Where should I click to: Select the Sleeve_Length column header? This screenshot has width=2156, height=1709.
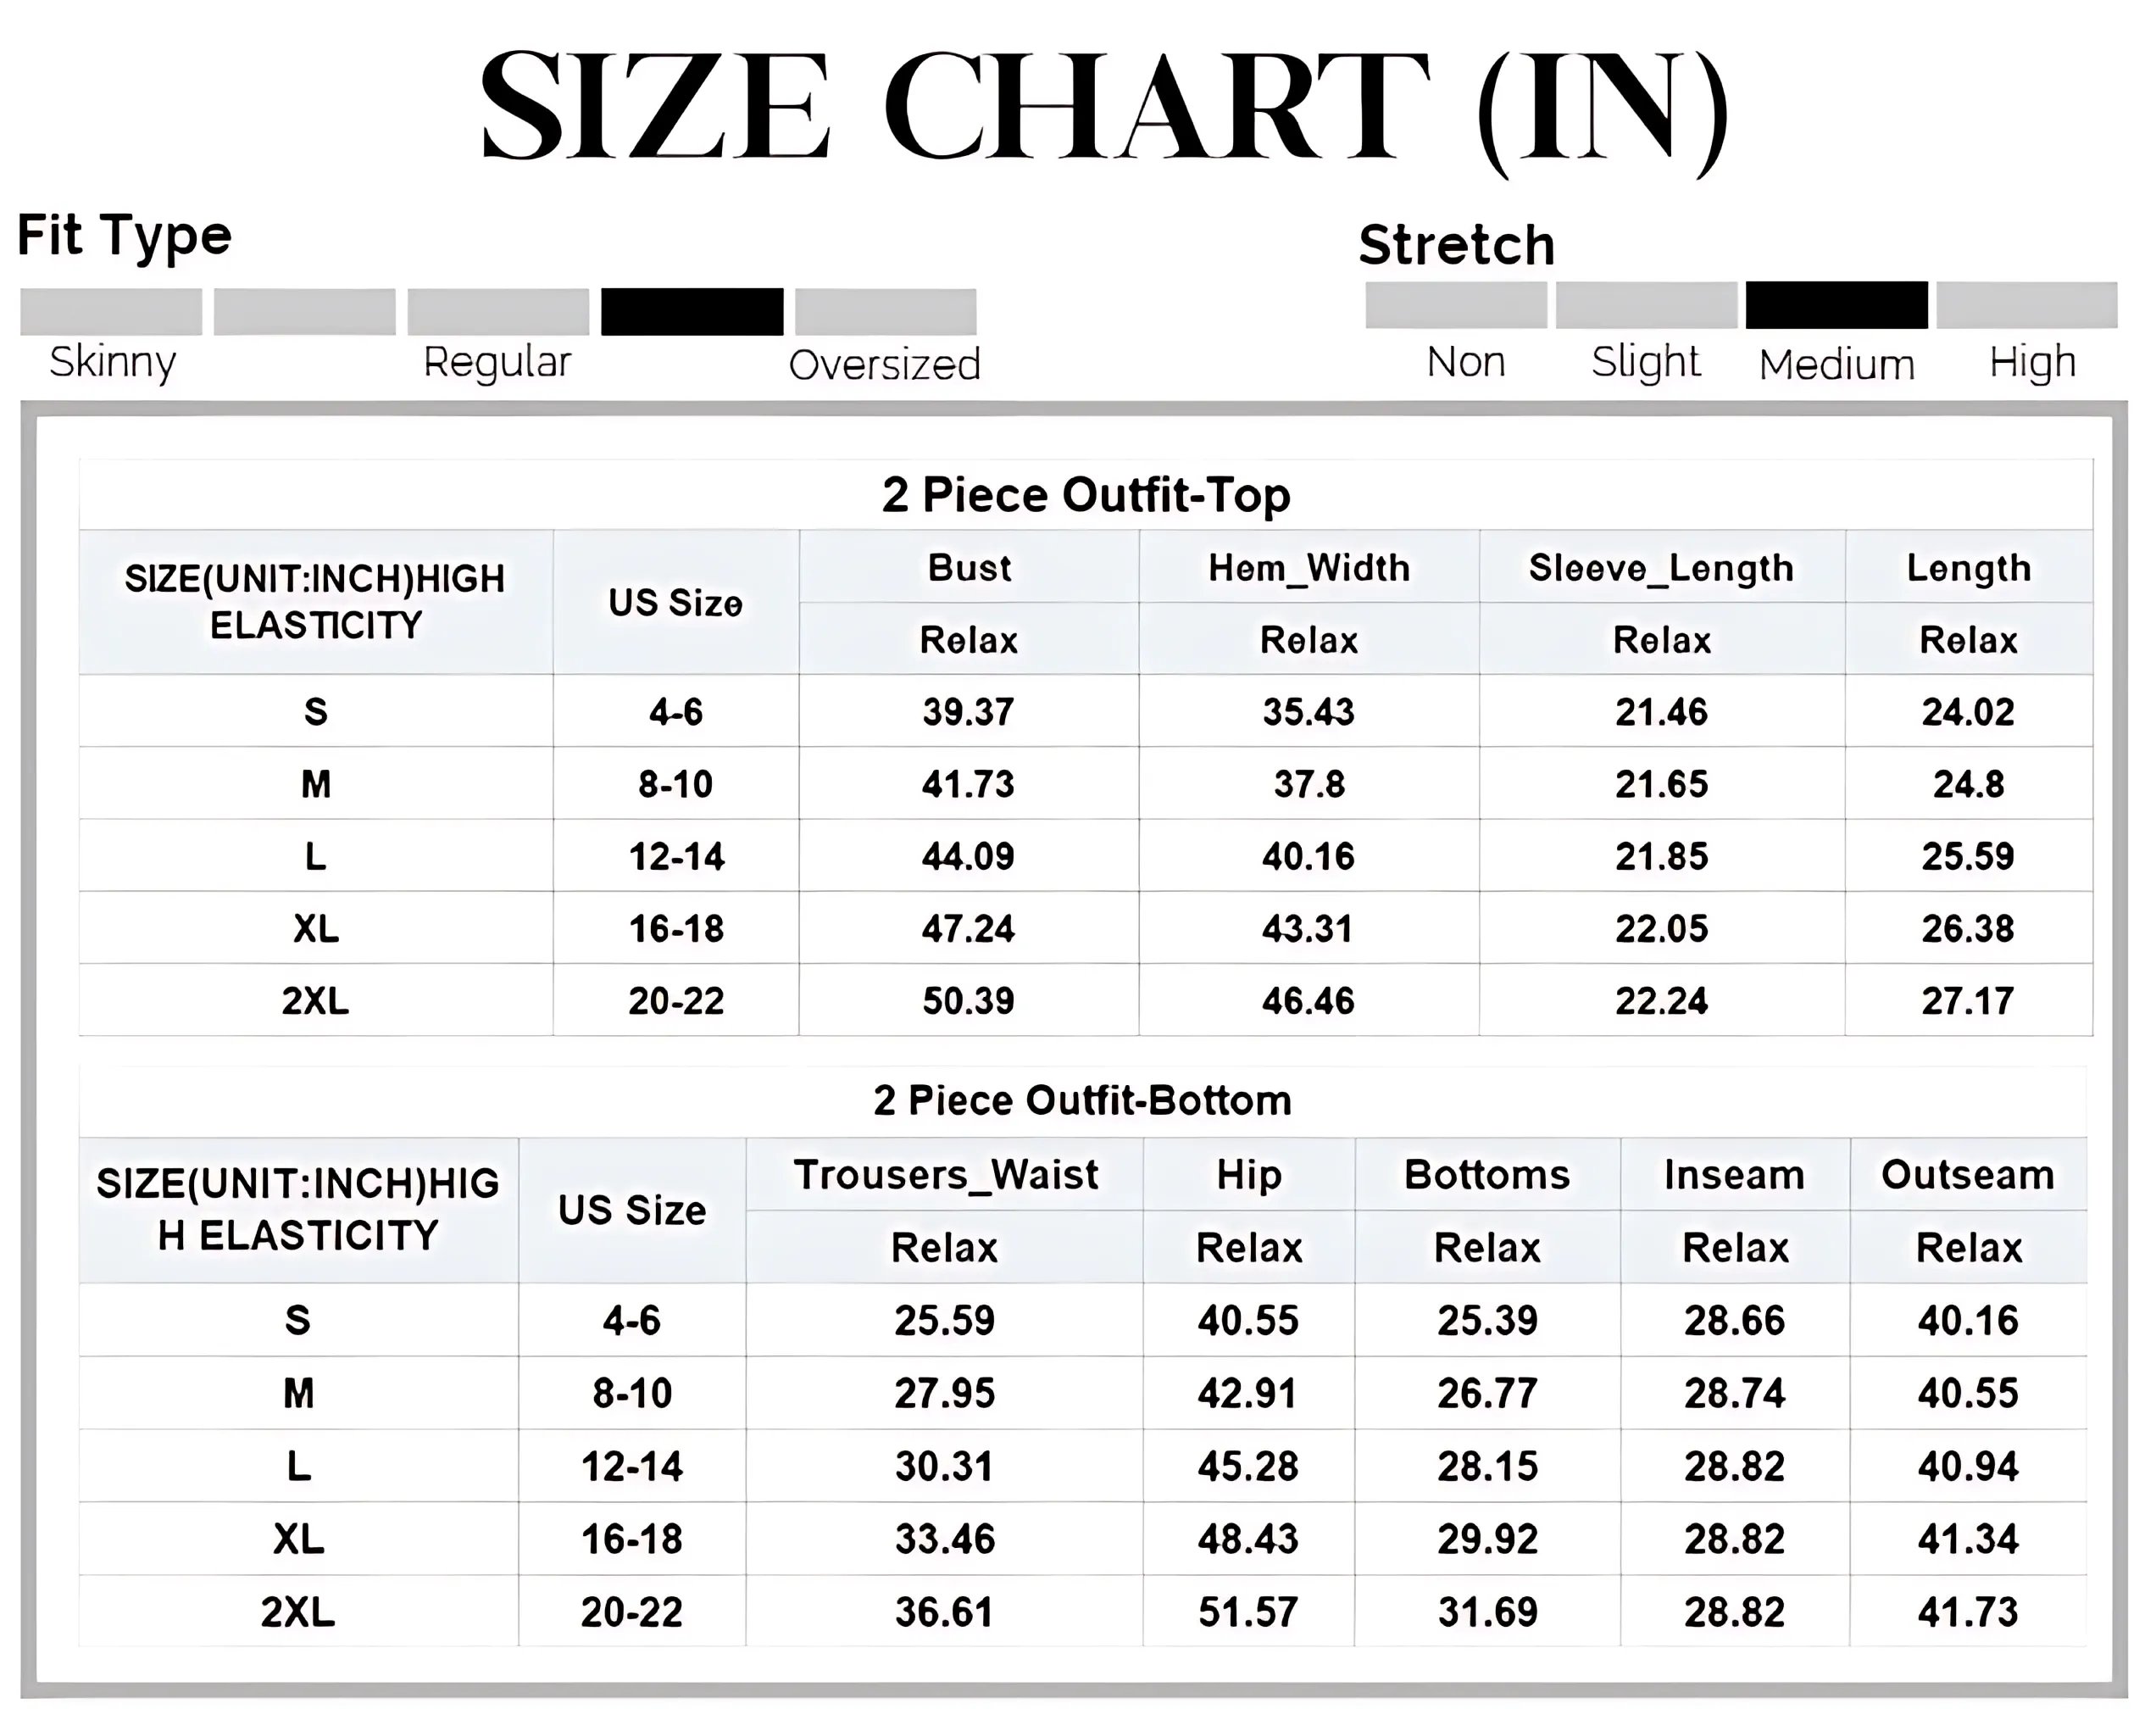tap(1661, 568)
